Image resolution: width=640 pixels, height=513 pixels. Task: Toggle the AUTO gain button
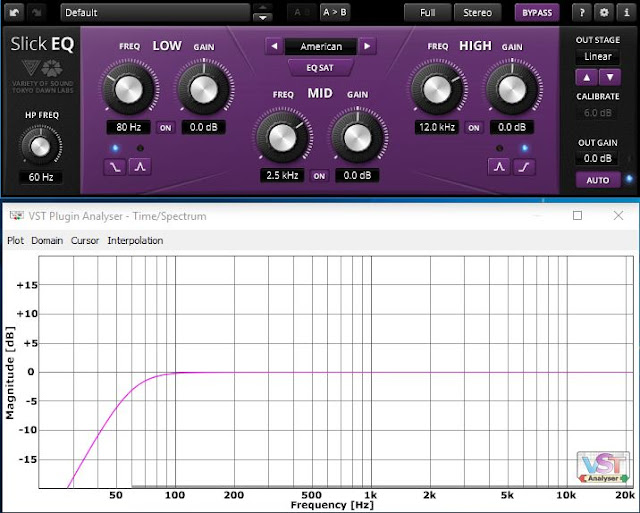[598, 180]
